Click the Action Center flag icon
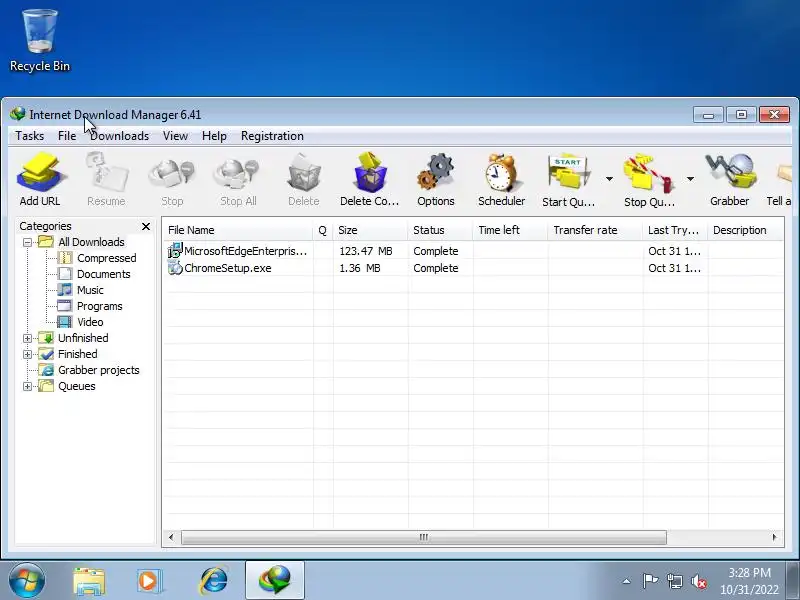The image size is (800, 600). tap(649, 581)
